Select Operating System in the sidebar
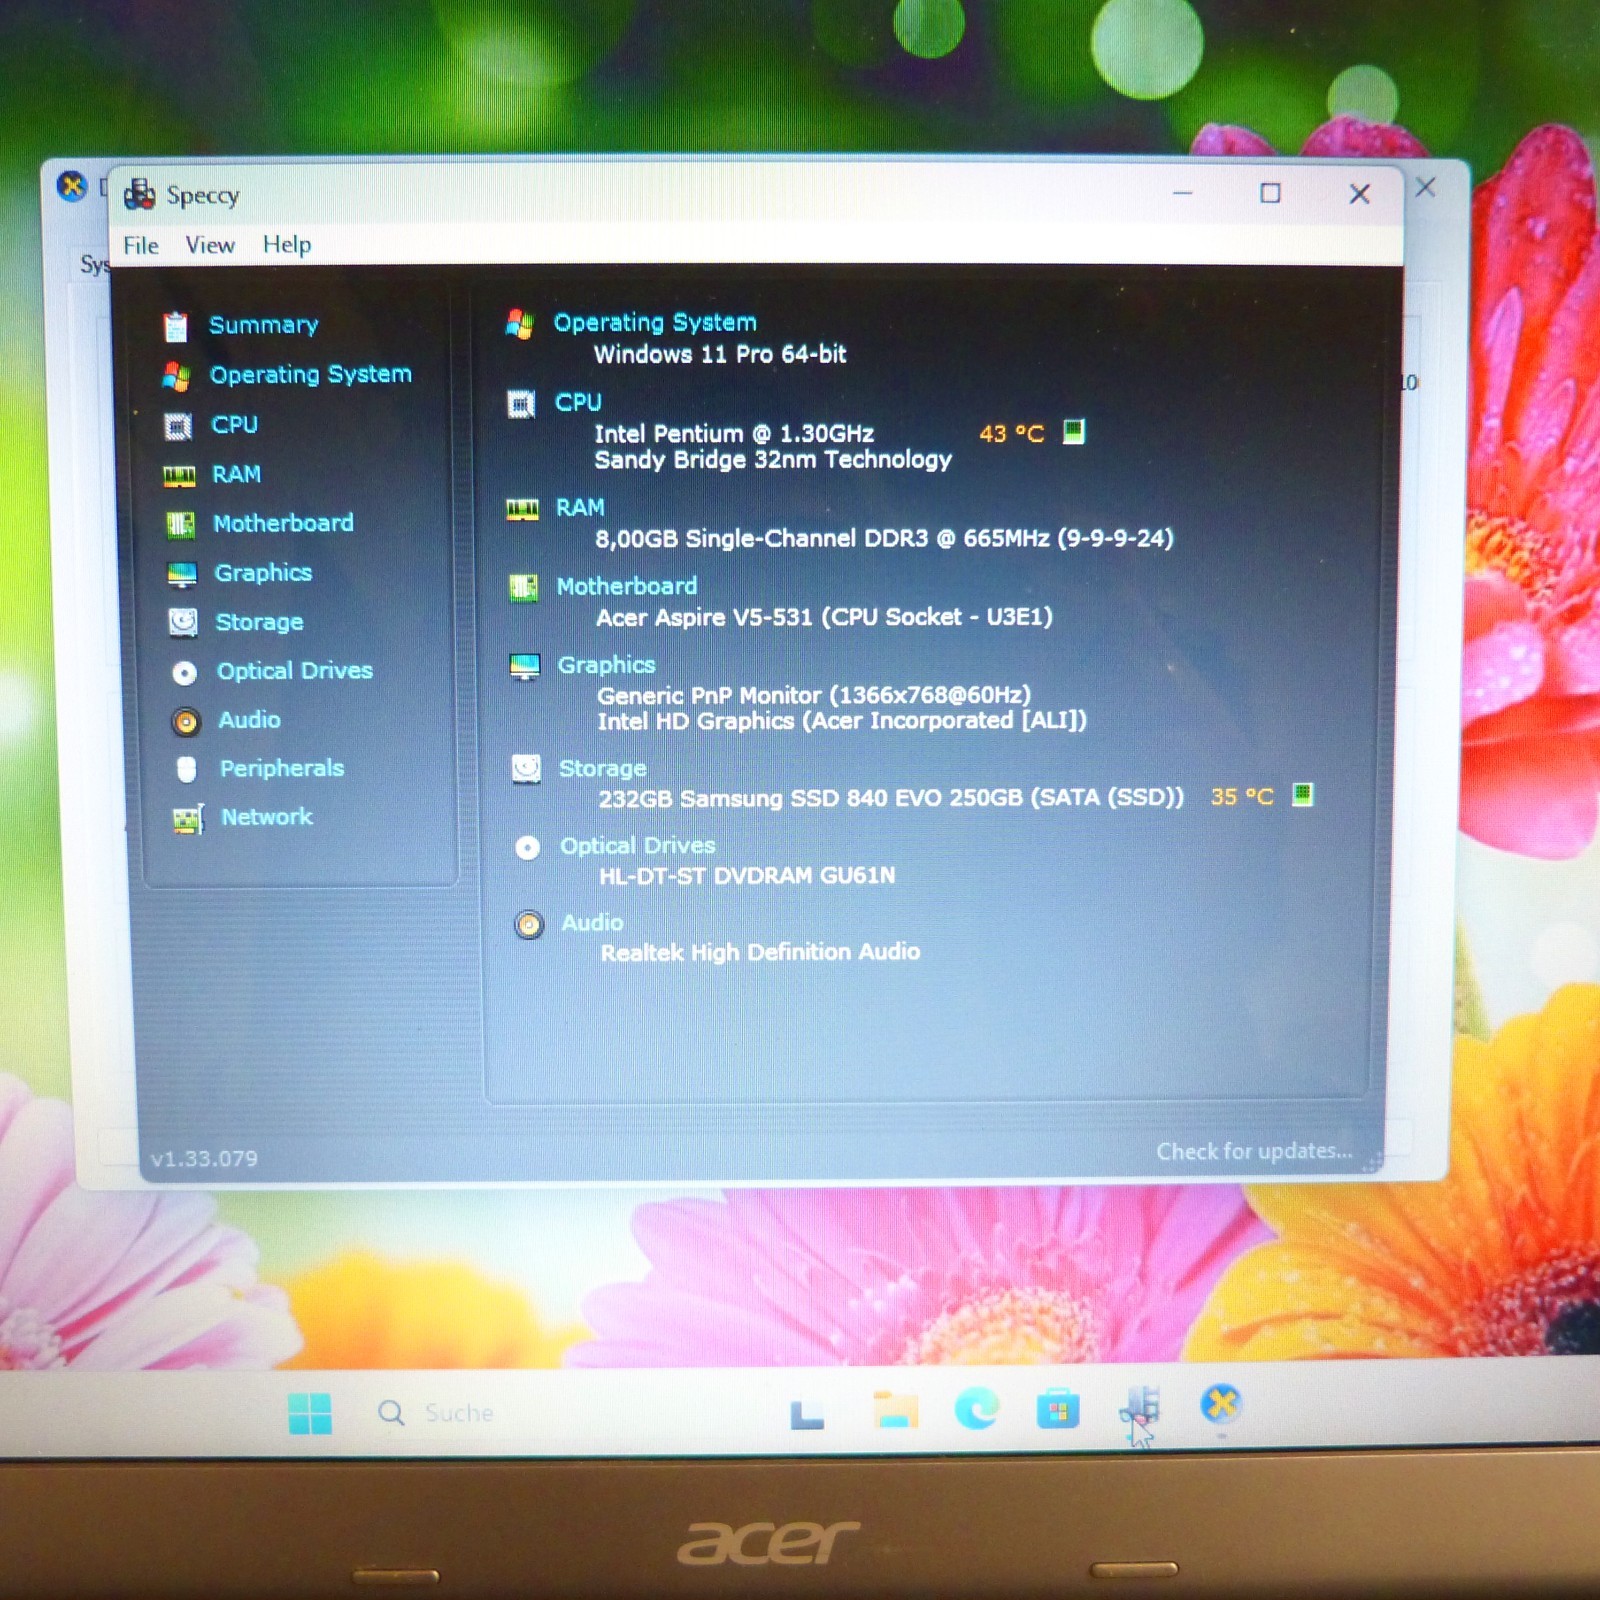Viewport: 1600px width, 1600px height. 310,374
